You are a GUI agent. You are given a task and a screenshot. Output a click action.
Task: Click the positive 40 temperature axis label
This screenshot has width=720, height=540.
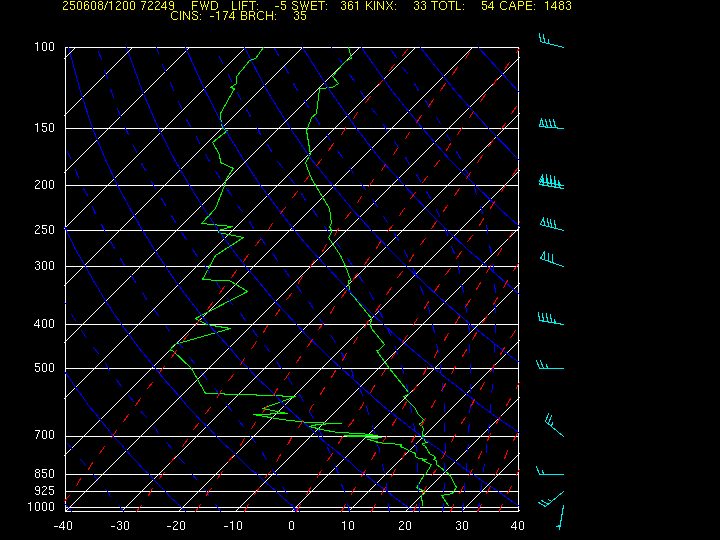click(518, 526)
